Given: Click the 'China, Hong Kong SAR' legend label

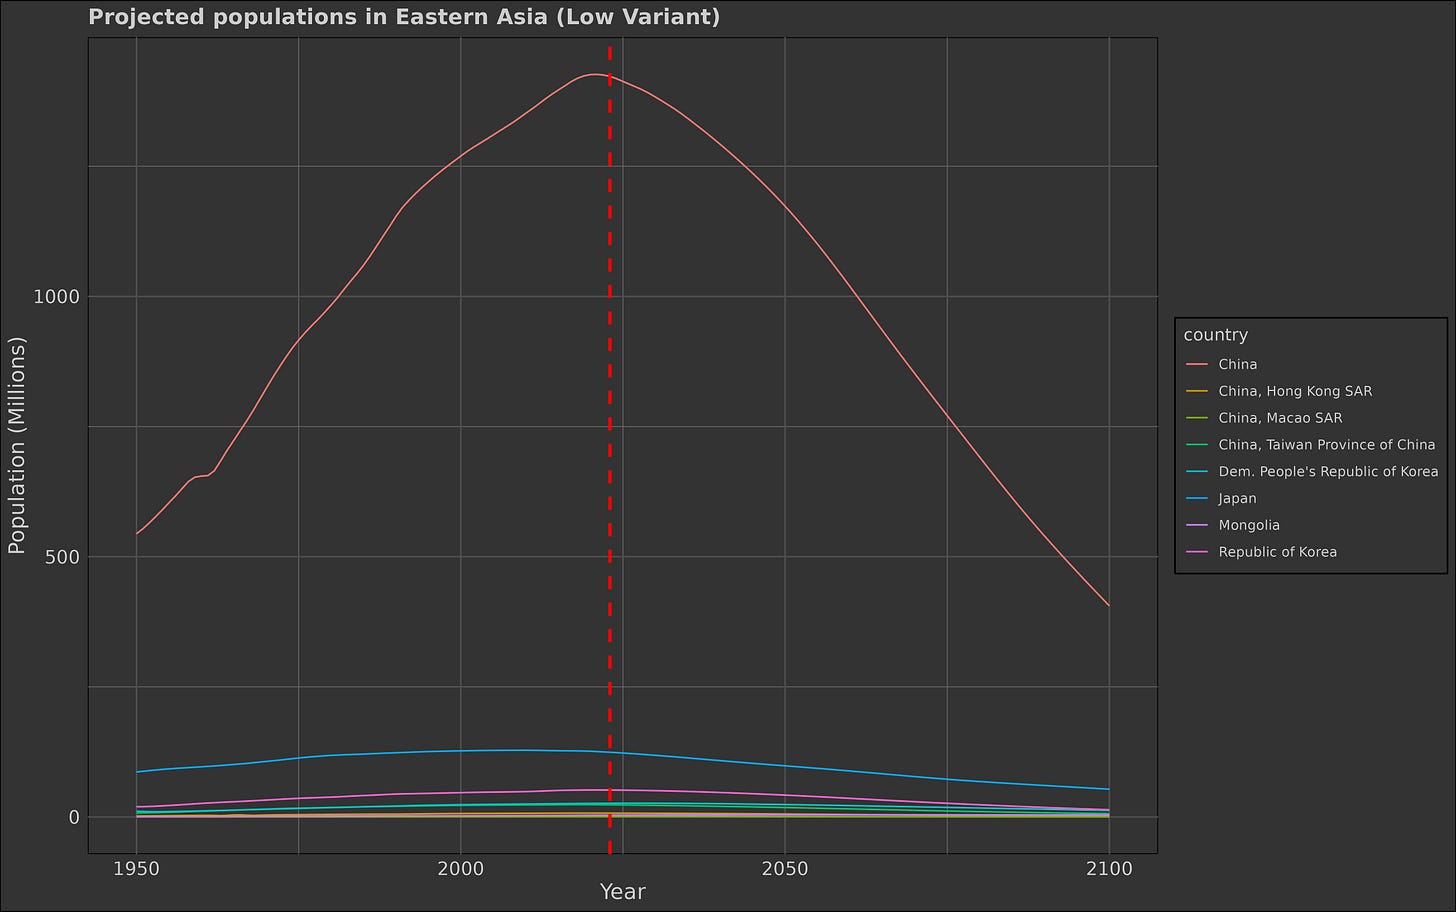Looking at the screenshot, I should tap(1295, 392).
